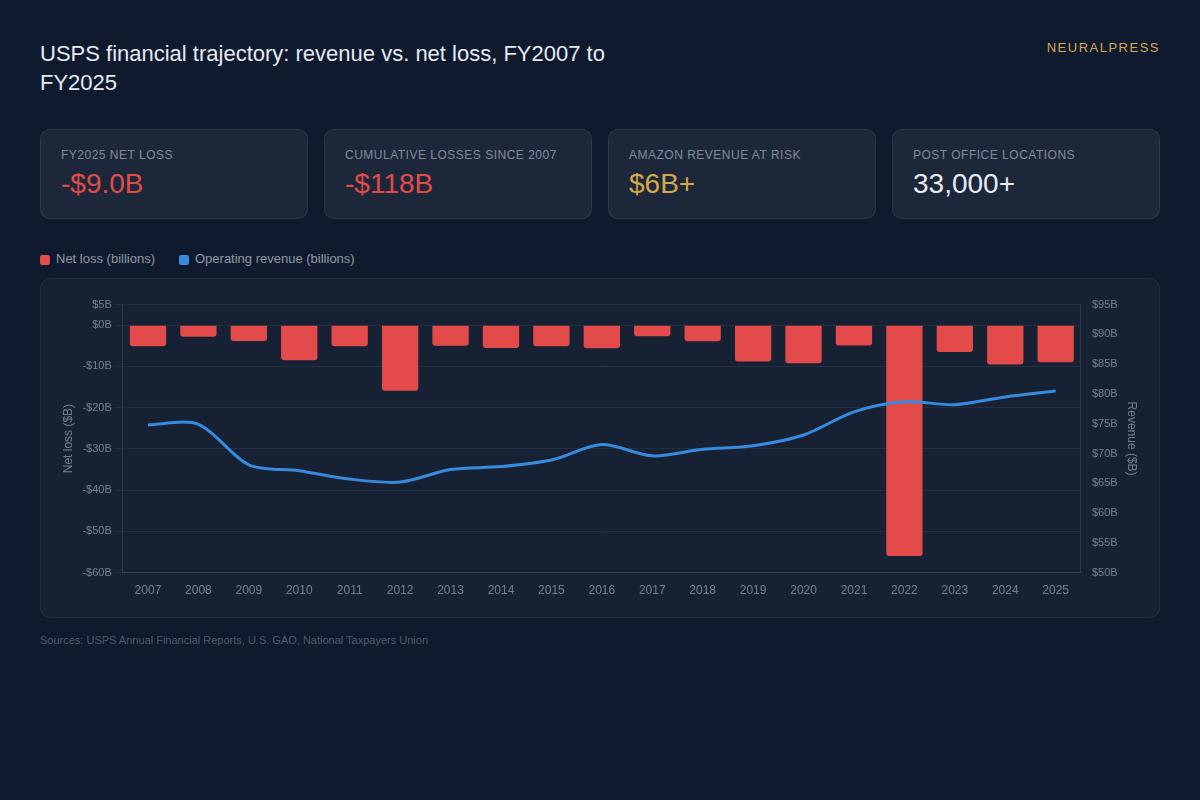Click the 2022 net loss bar
The width and height of the screenshot is (1200, 800).
(x=904, y=440)
